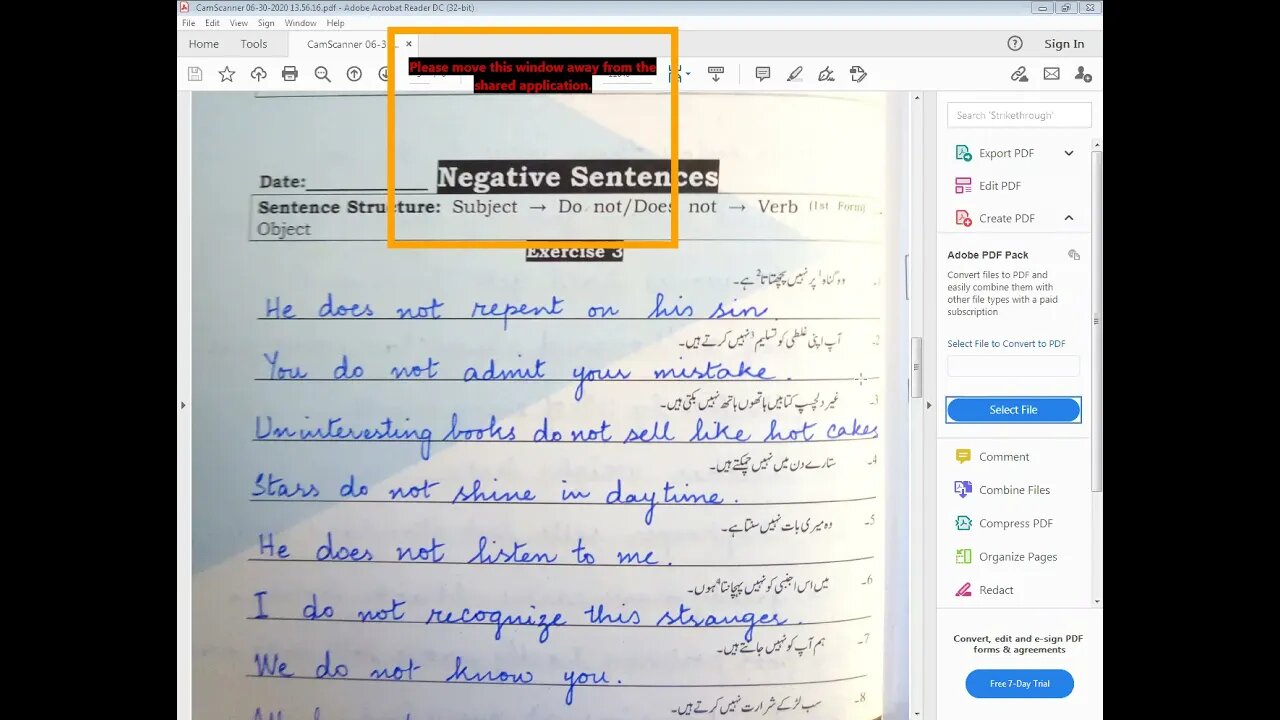This screenshot has width=1280, height=720.
Task: Open Find text using the magnifier icon
Action: click(x=322, y=74)
